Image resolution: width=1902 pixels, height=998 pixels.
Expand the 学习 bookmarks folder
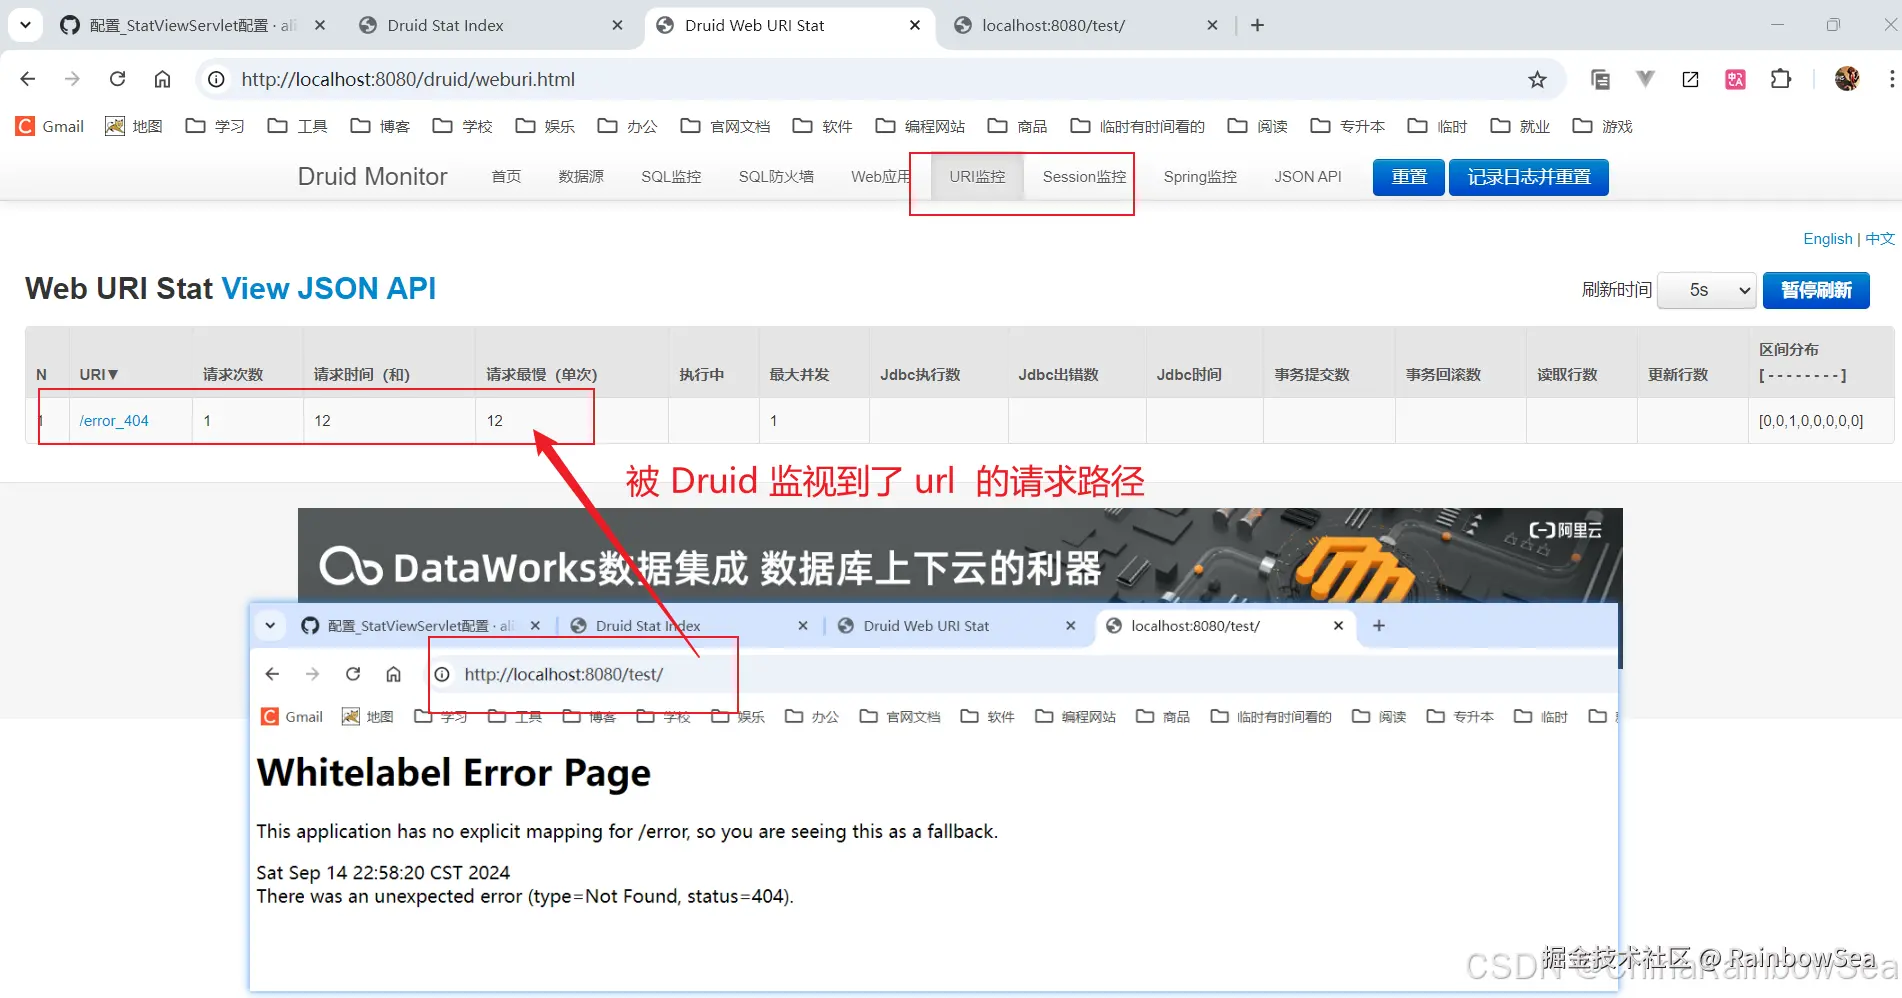click(214, 126)
